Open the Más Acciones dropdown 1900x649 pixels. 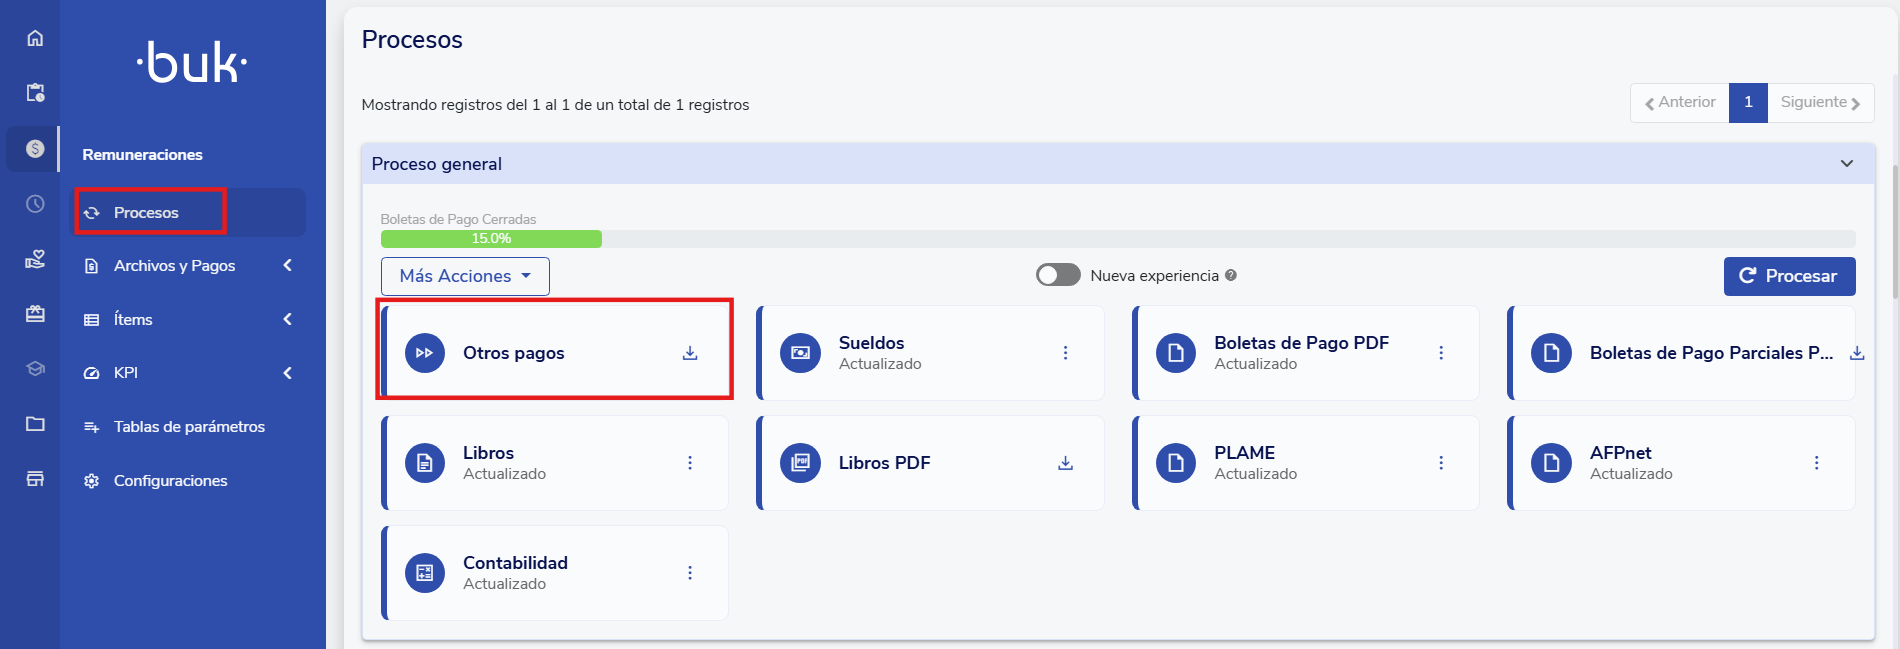465,276
